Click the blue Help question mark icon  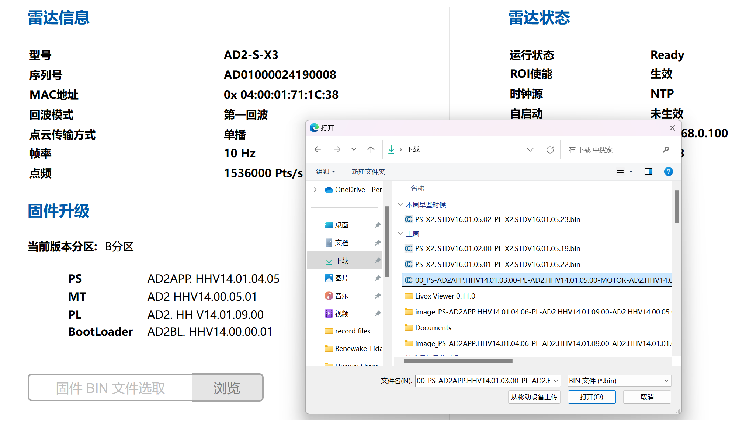click(668, 172)
